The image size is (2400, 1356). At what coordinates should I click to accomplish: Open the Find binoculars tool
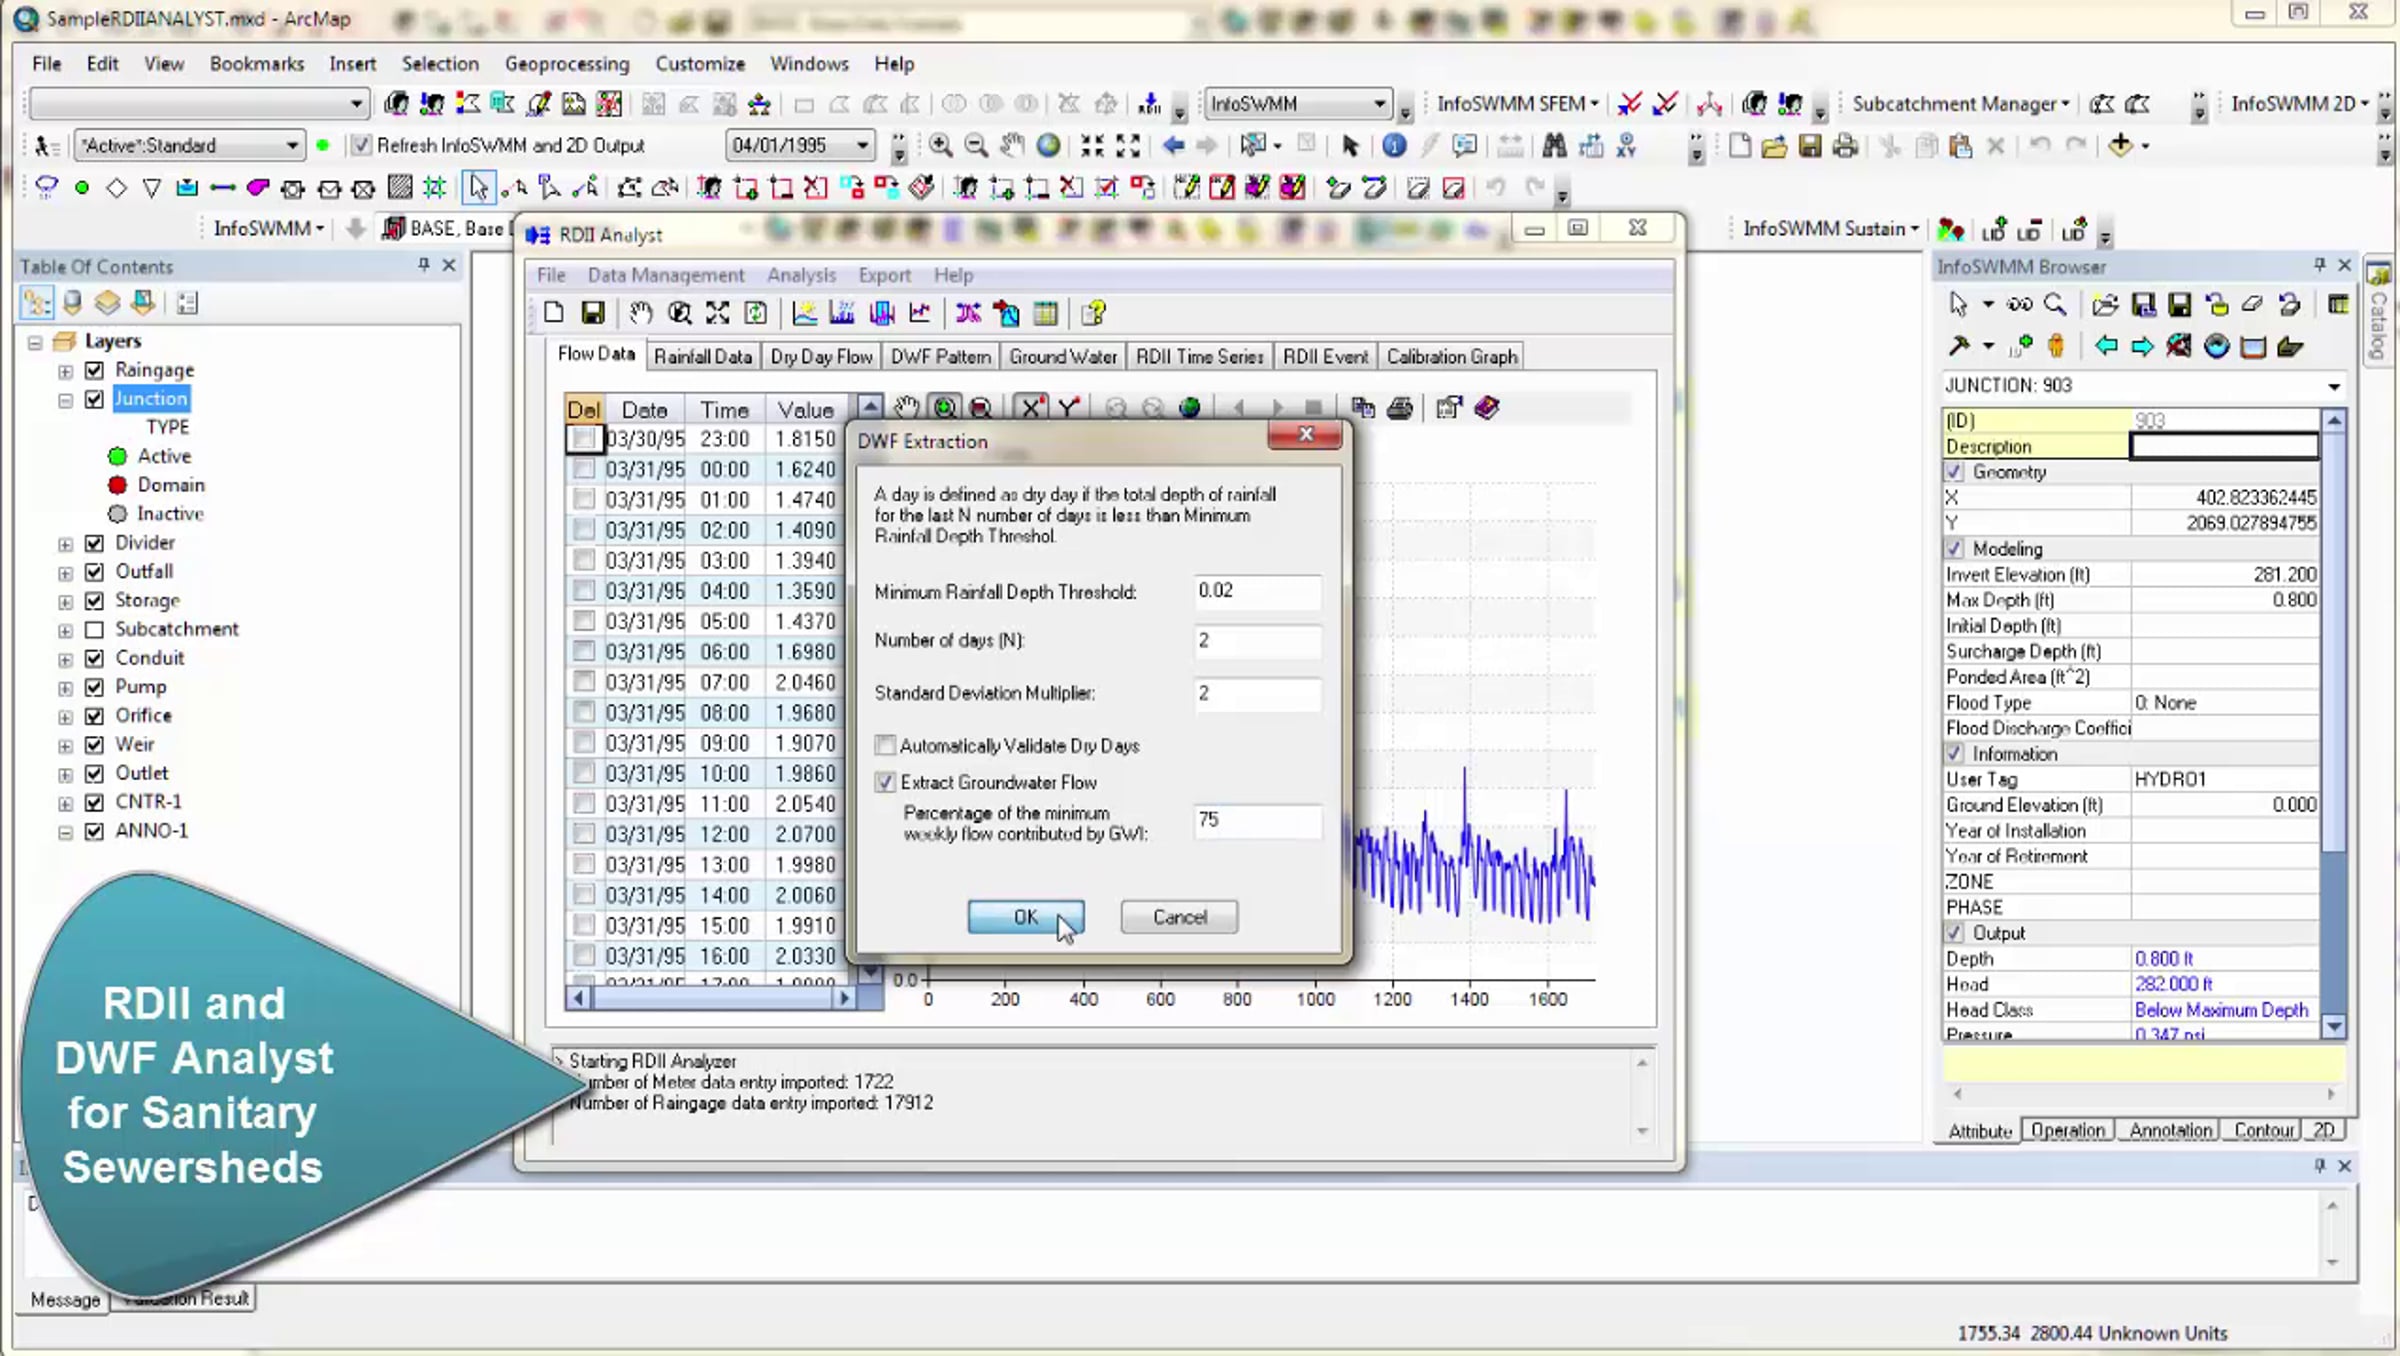[1554, 146]
